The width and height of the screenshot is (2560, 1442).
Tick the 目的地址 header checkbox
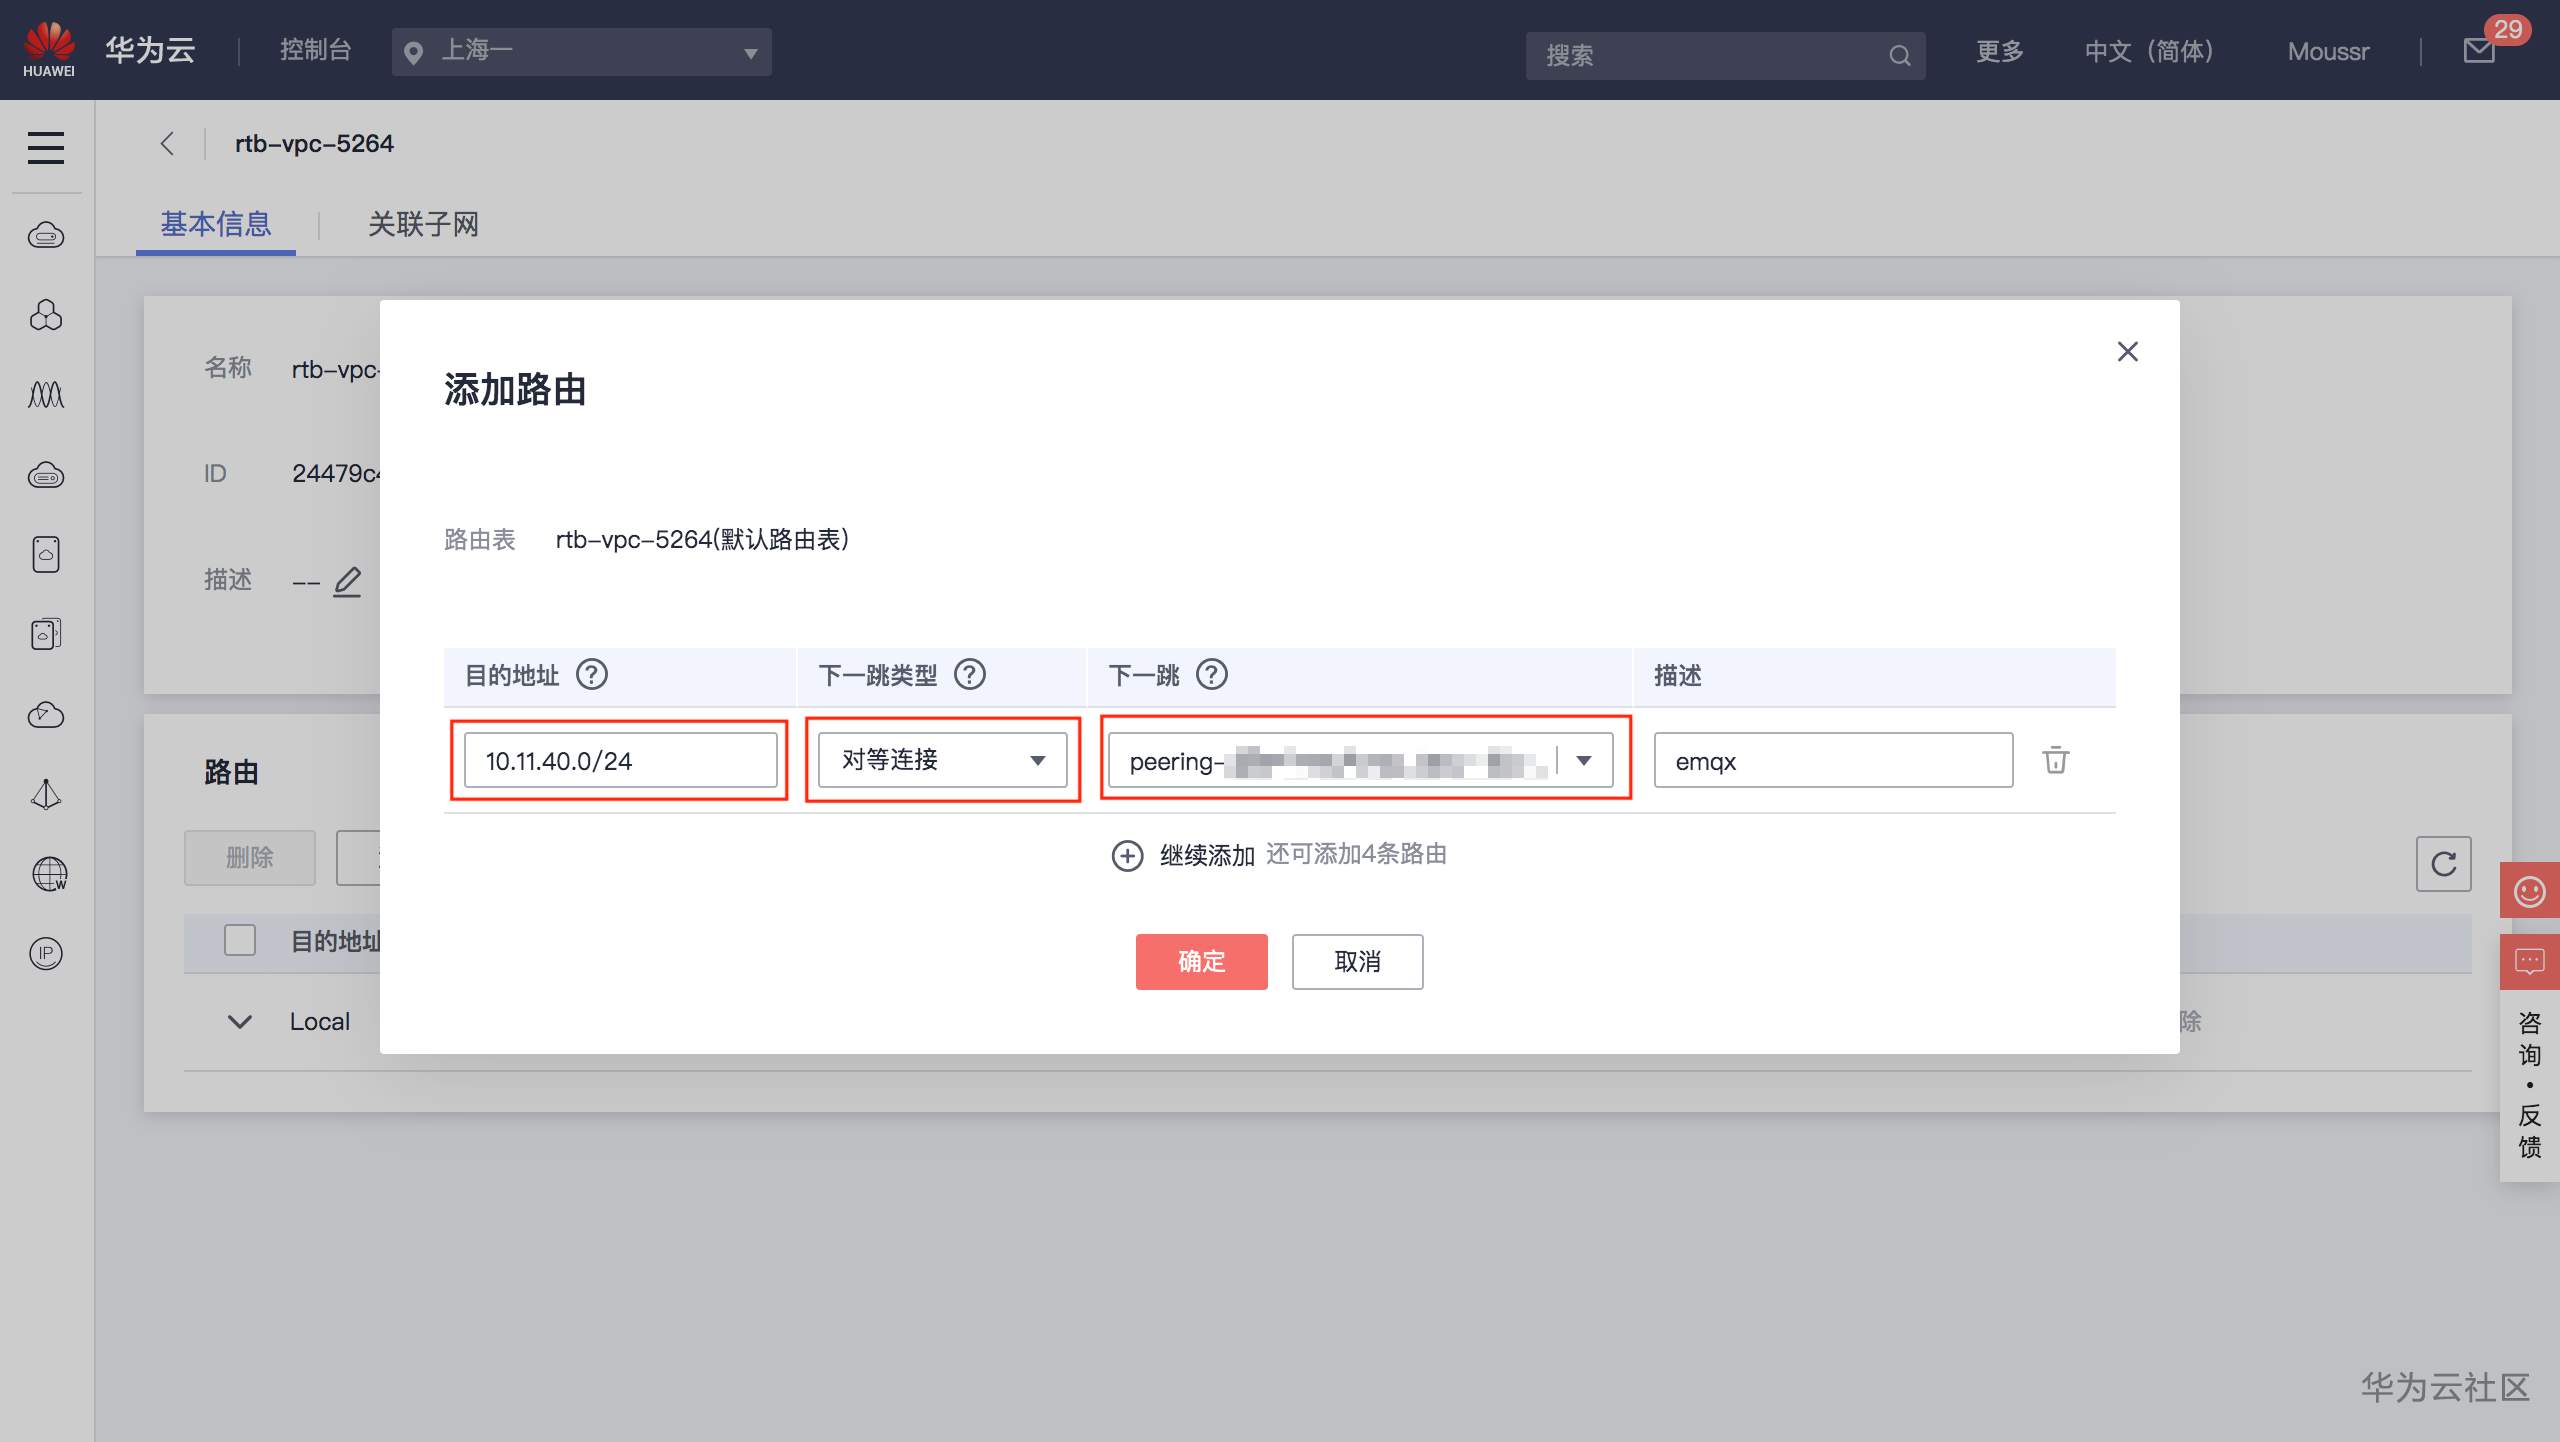click(240, 940)
